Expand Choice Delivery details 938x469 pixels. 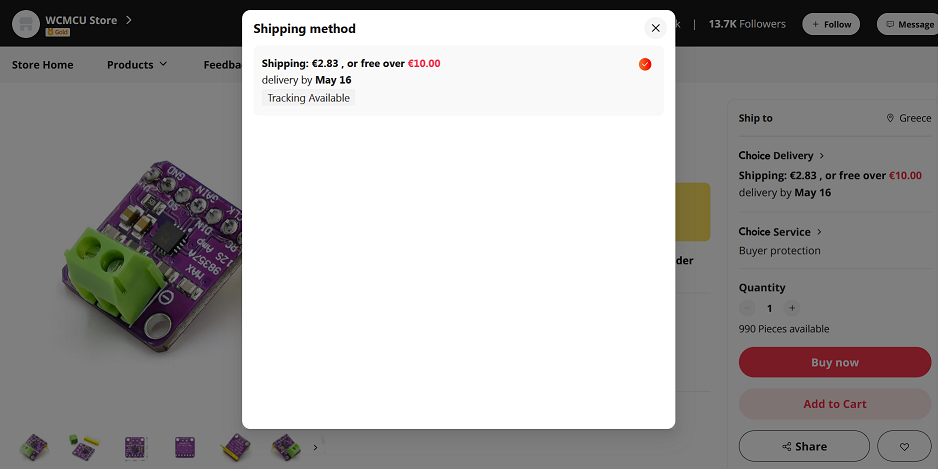coord(781,156)
